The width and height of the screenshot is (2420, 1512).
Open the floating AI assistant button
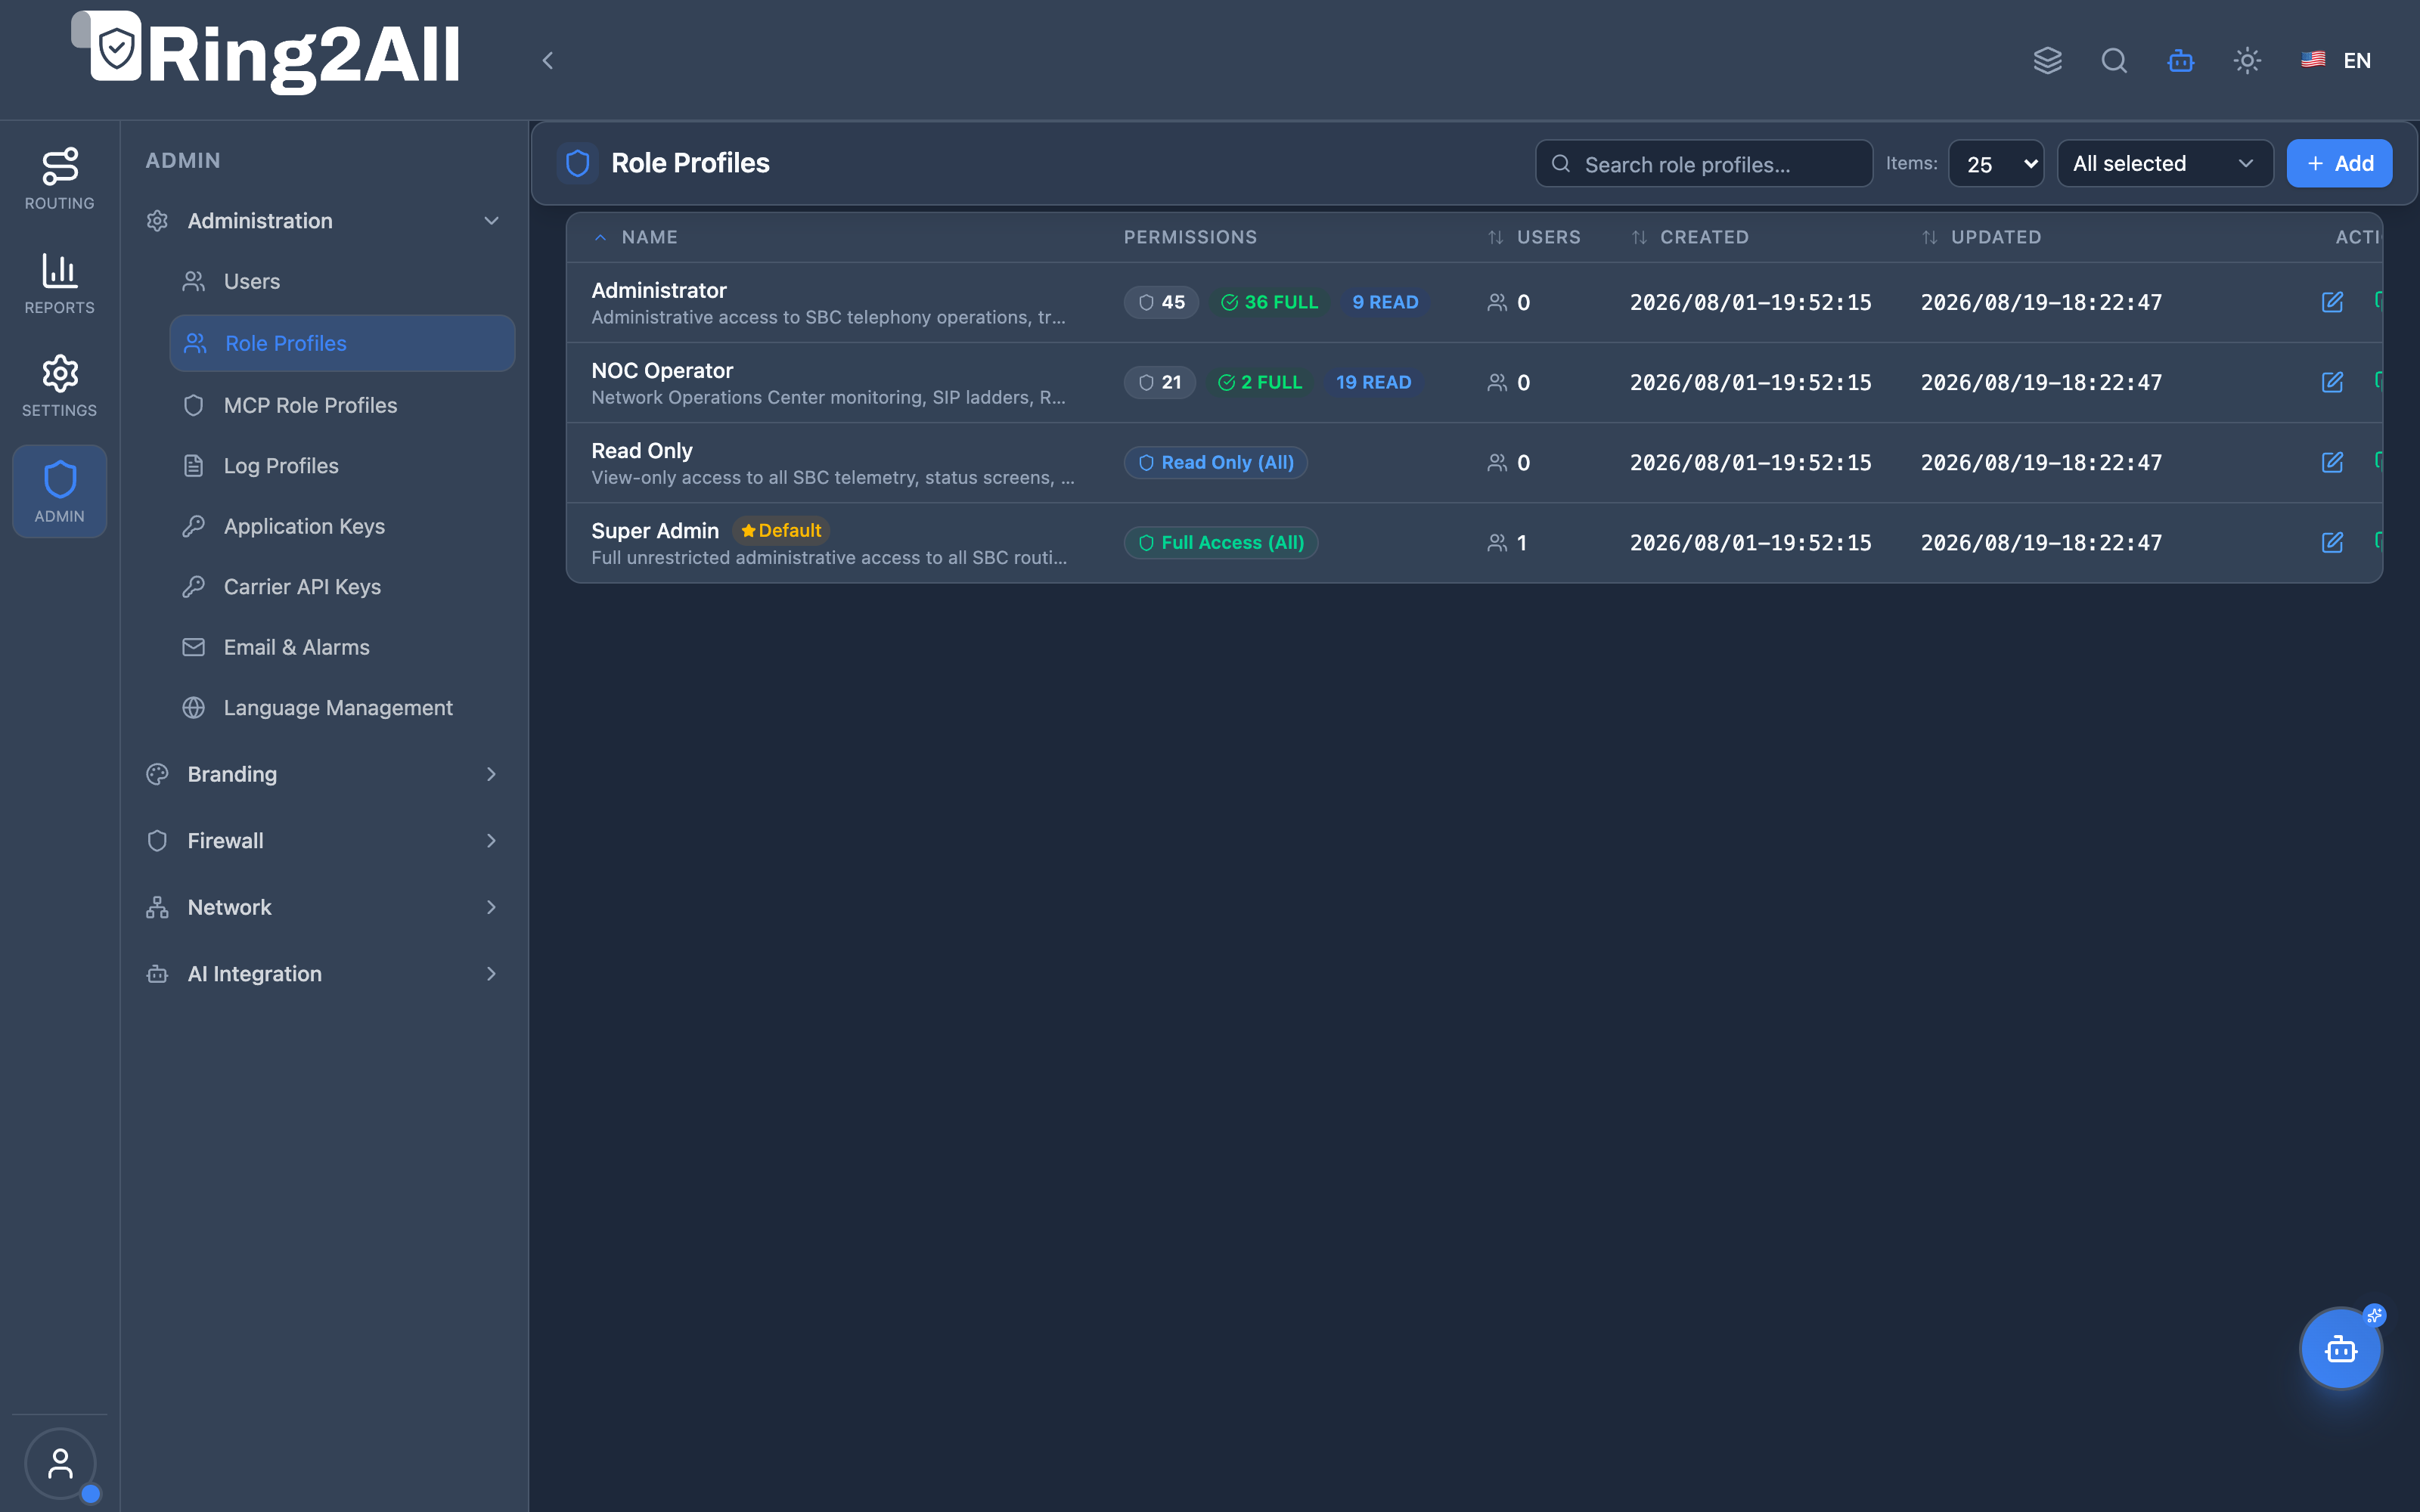coord(2341,1349)
